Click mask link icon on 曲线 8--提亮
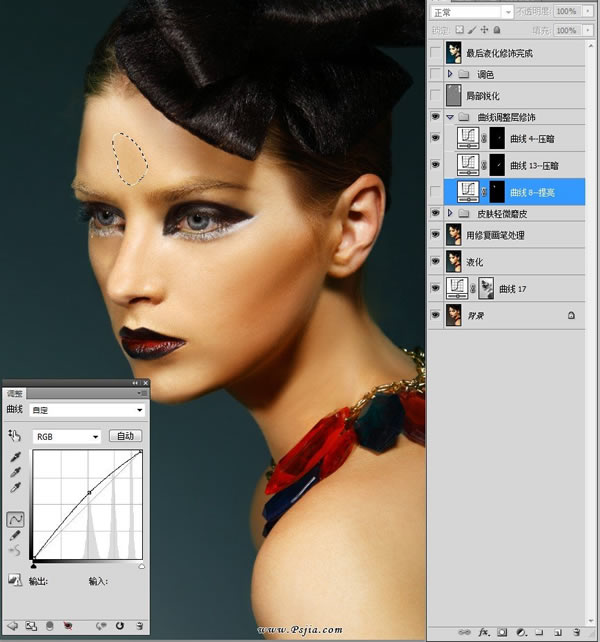600x642 pixels. click(x=484, y=192)
